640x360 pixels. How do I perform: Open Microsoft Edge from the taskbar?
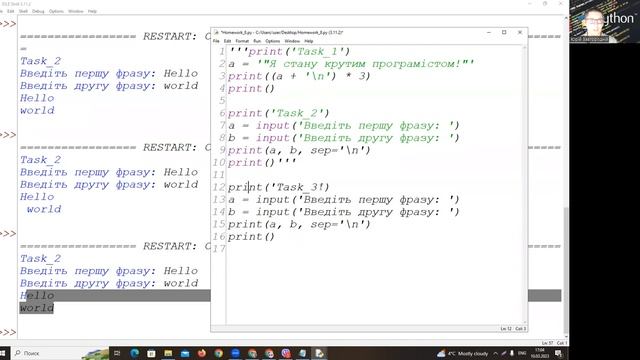pyautogui.click(x=134, y=353)
